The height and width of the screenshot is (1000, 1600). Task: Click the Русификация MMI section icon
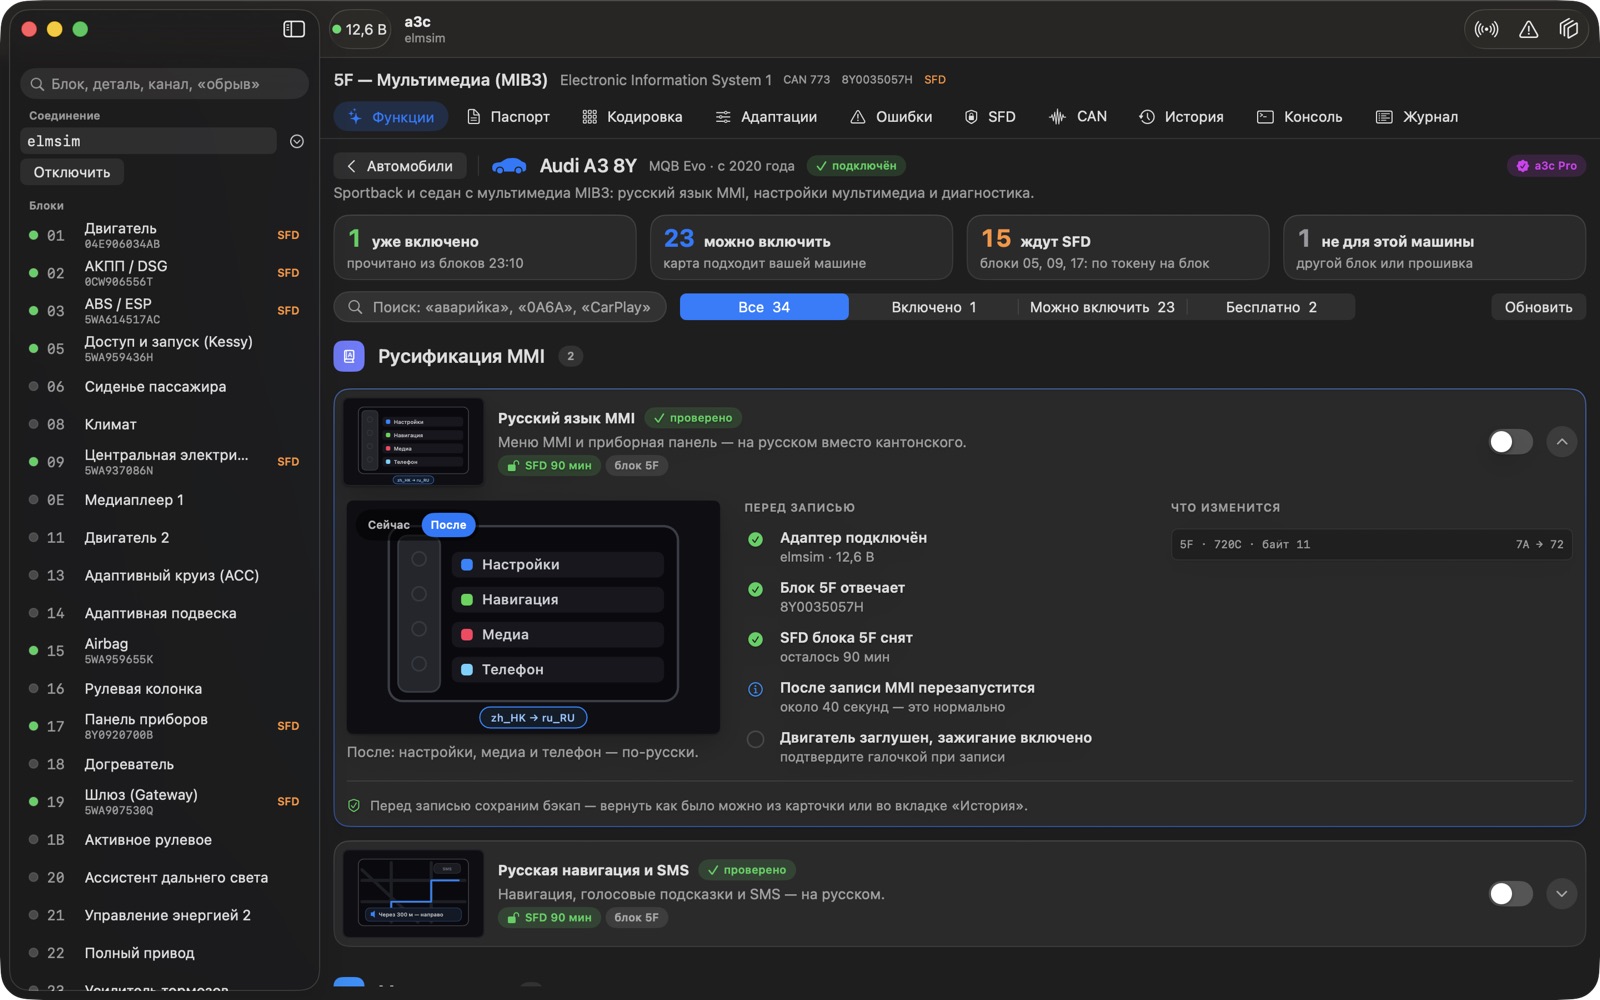(349, 356)
